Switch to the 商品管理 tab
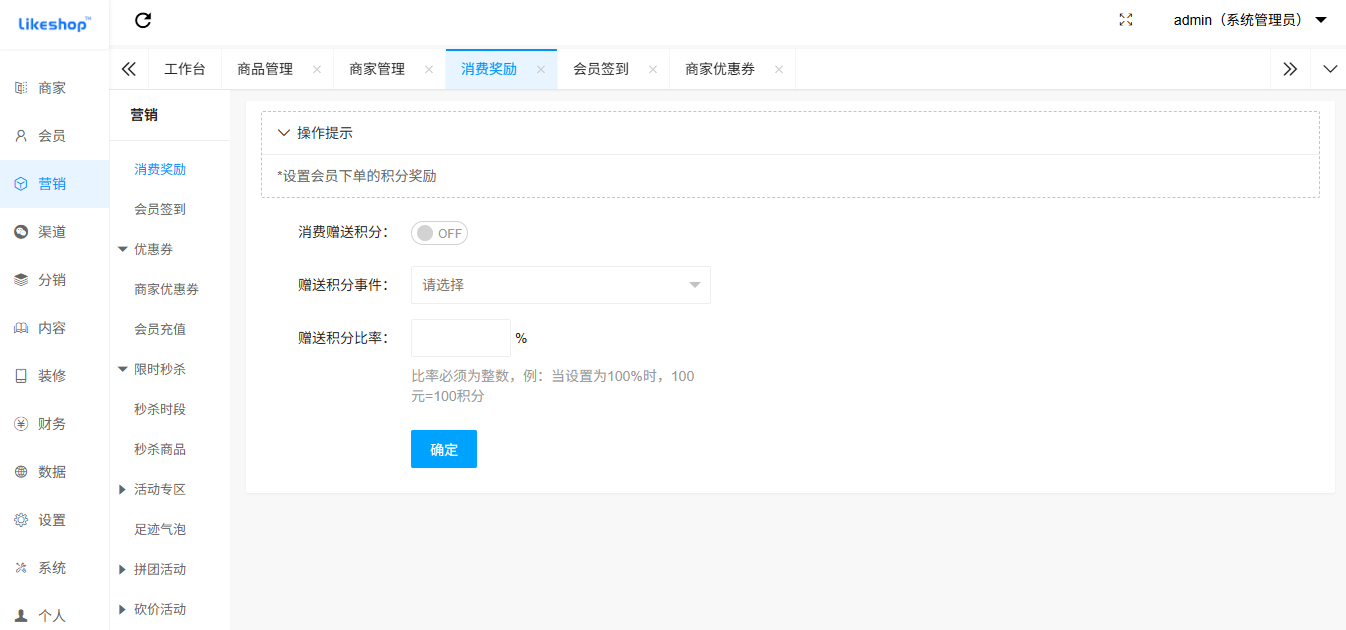Viewport: 1346px width, 630px height. [265, 69]
